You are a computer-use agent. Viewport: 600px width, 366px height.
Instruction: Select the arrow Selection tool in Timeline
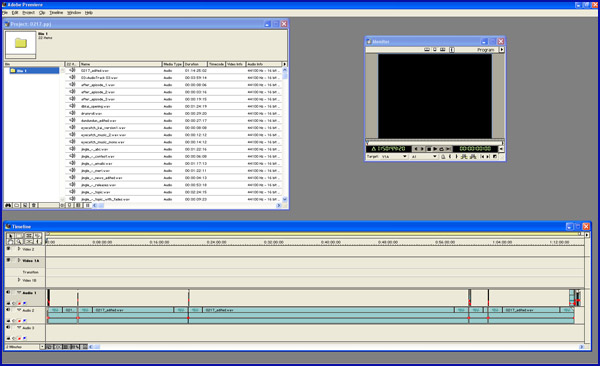click(10, 236)
